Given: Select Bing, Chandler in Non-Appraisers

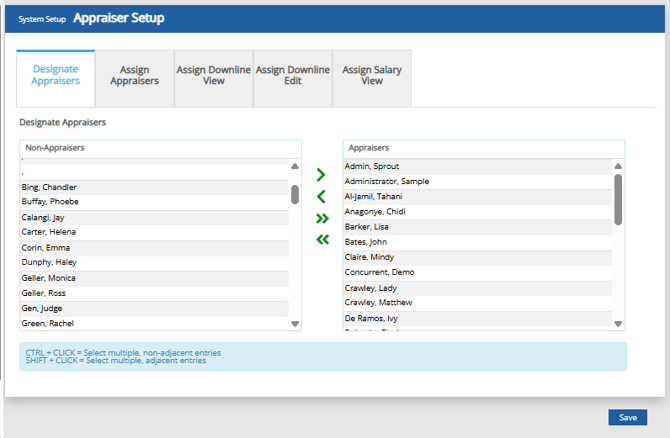Looking at the screenshot, I should click(50, 187).
